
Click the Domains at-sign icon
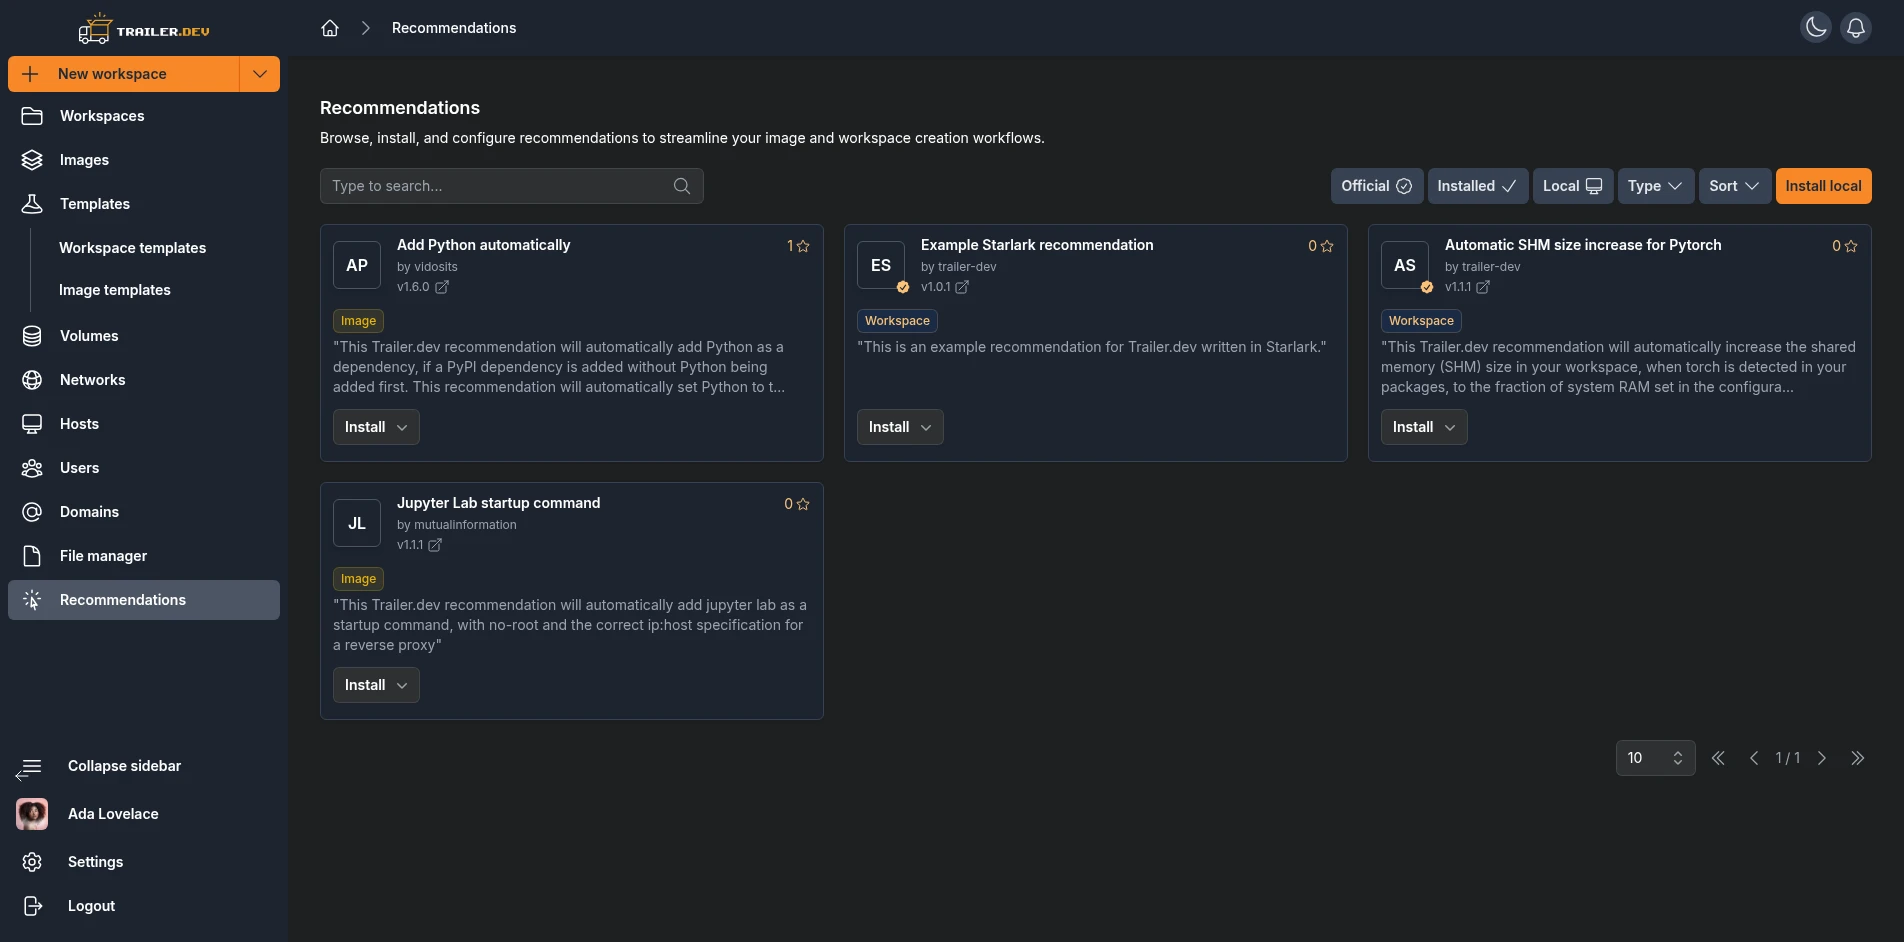tap(32, 512)
